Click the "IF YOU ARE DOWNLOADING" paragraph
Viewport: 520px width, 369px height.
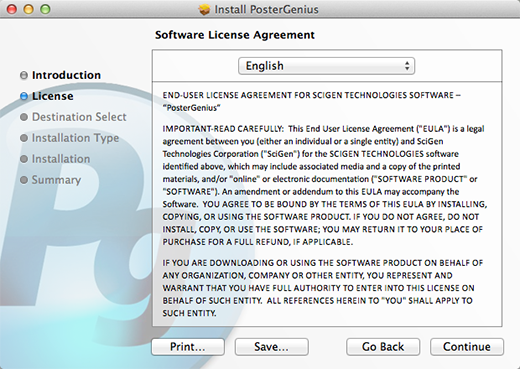(x=323, y=288)
